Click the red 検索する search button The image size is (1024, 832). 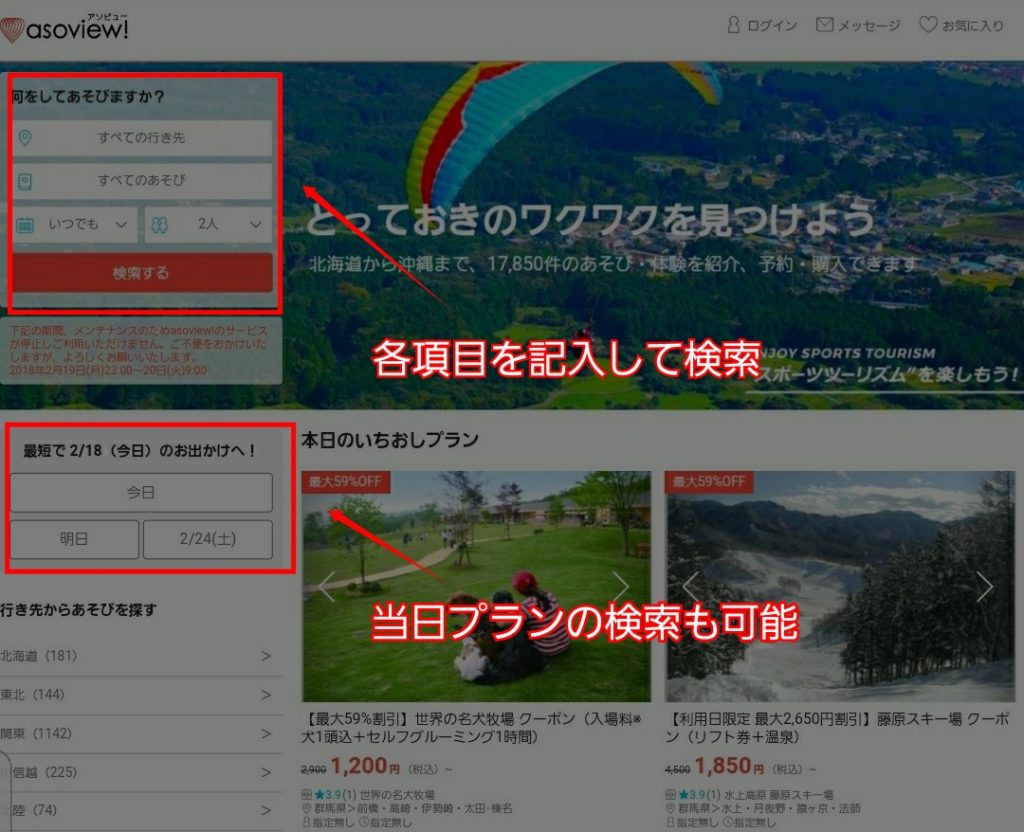coord(142,272)
